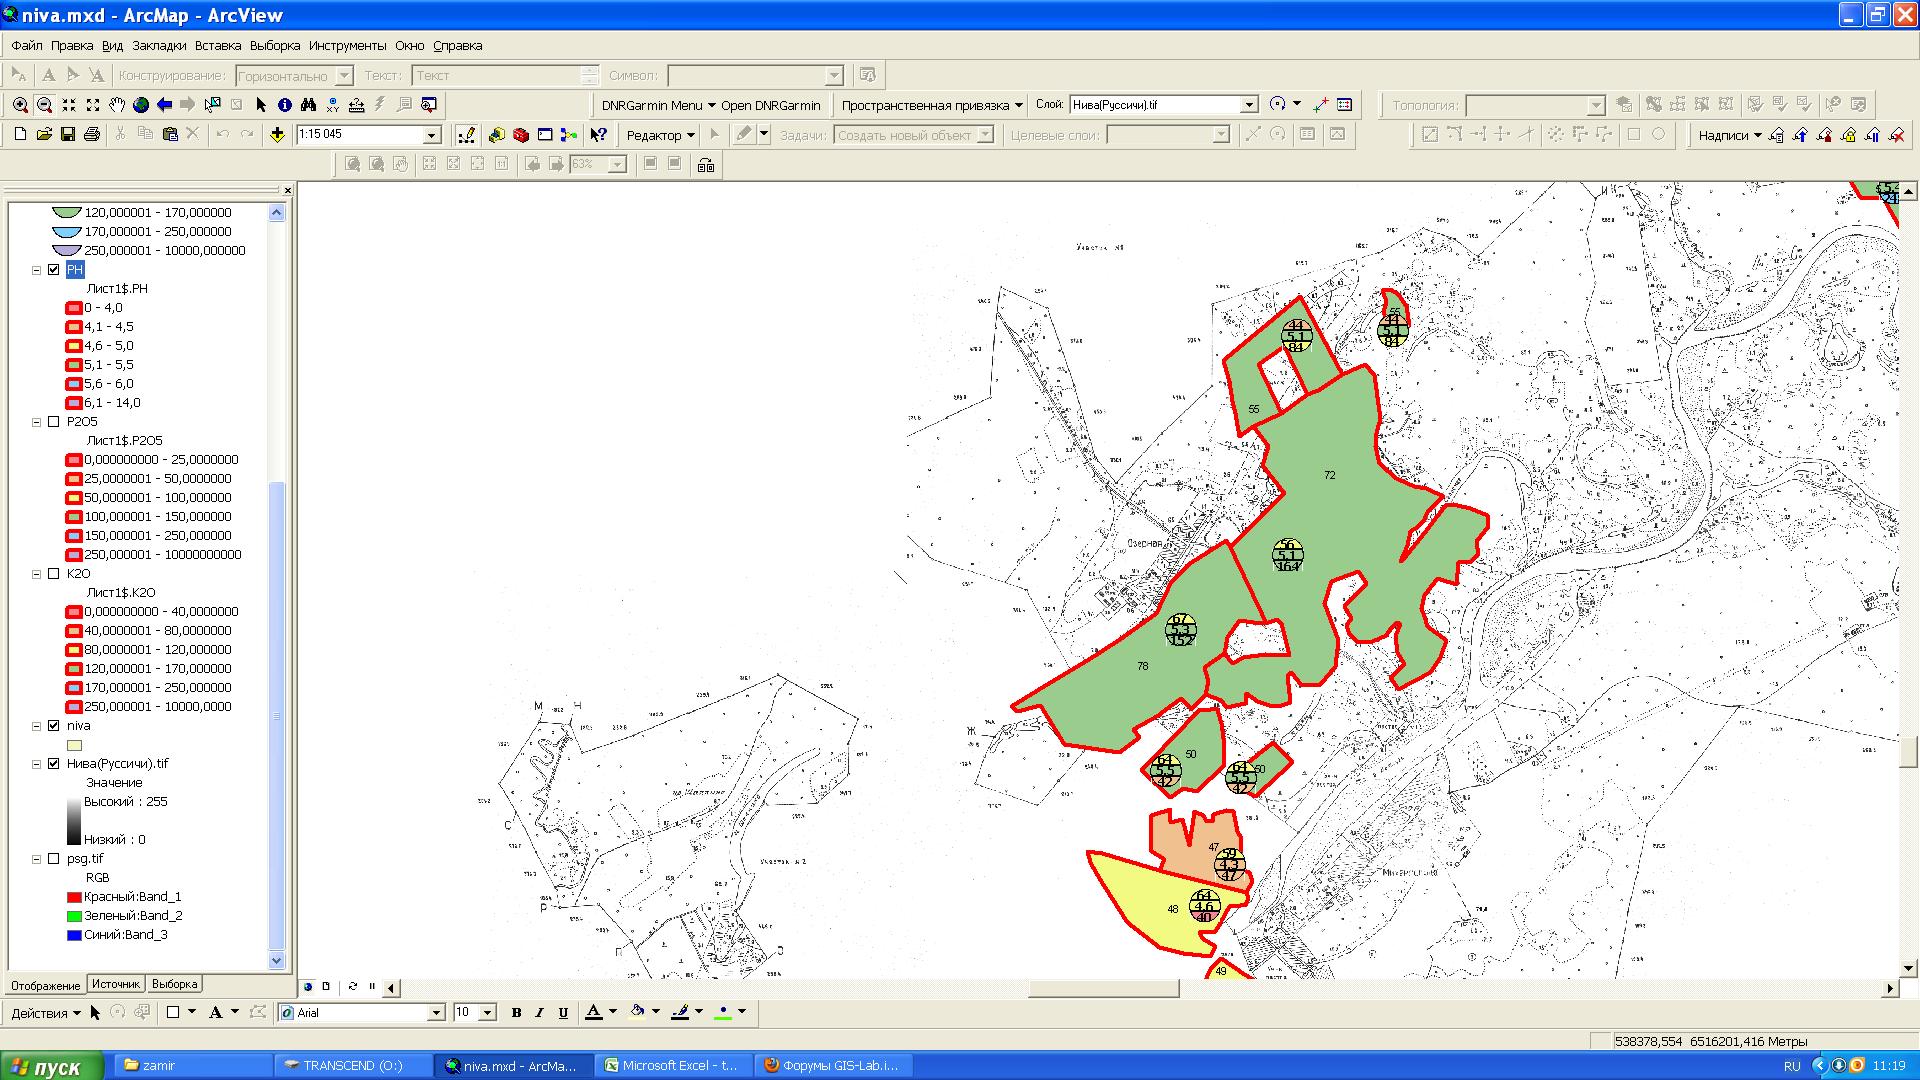The height and width of the screenshot is (1080, 1920).
Task: Click the Open DNRGarmin button
Action: [770, 105]
